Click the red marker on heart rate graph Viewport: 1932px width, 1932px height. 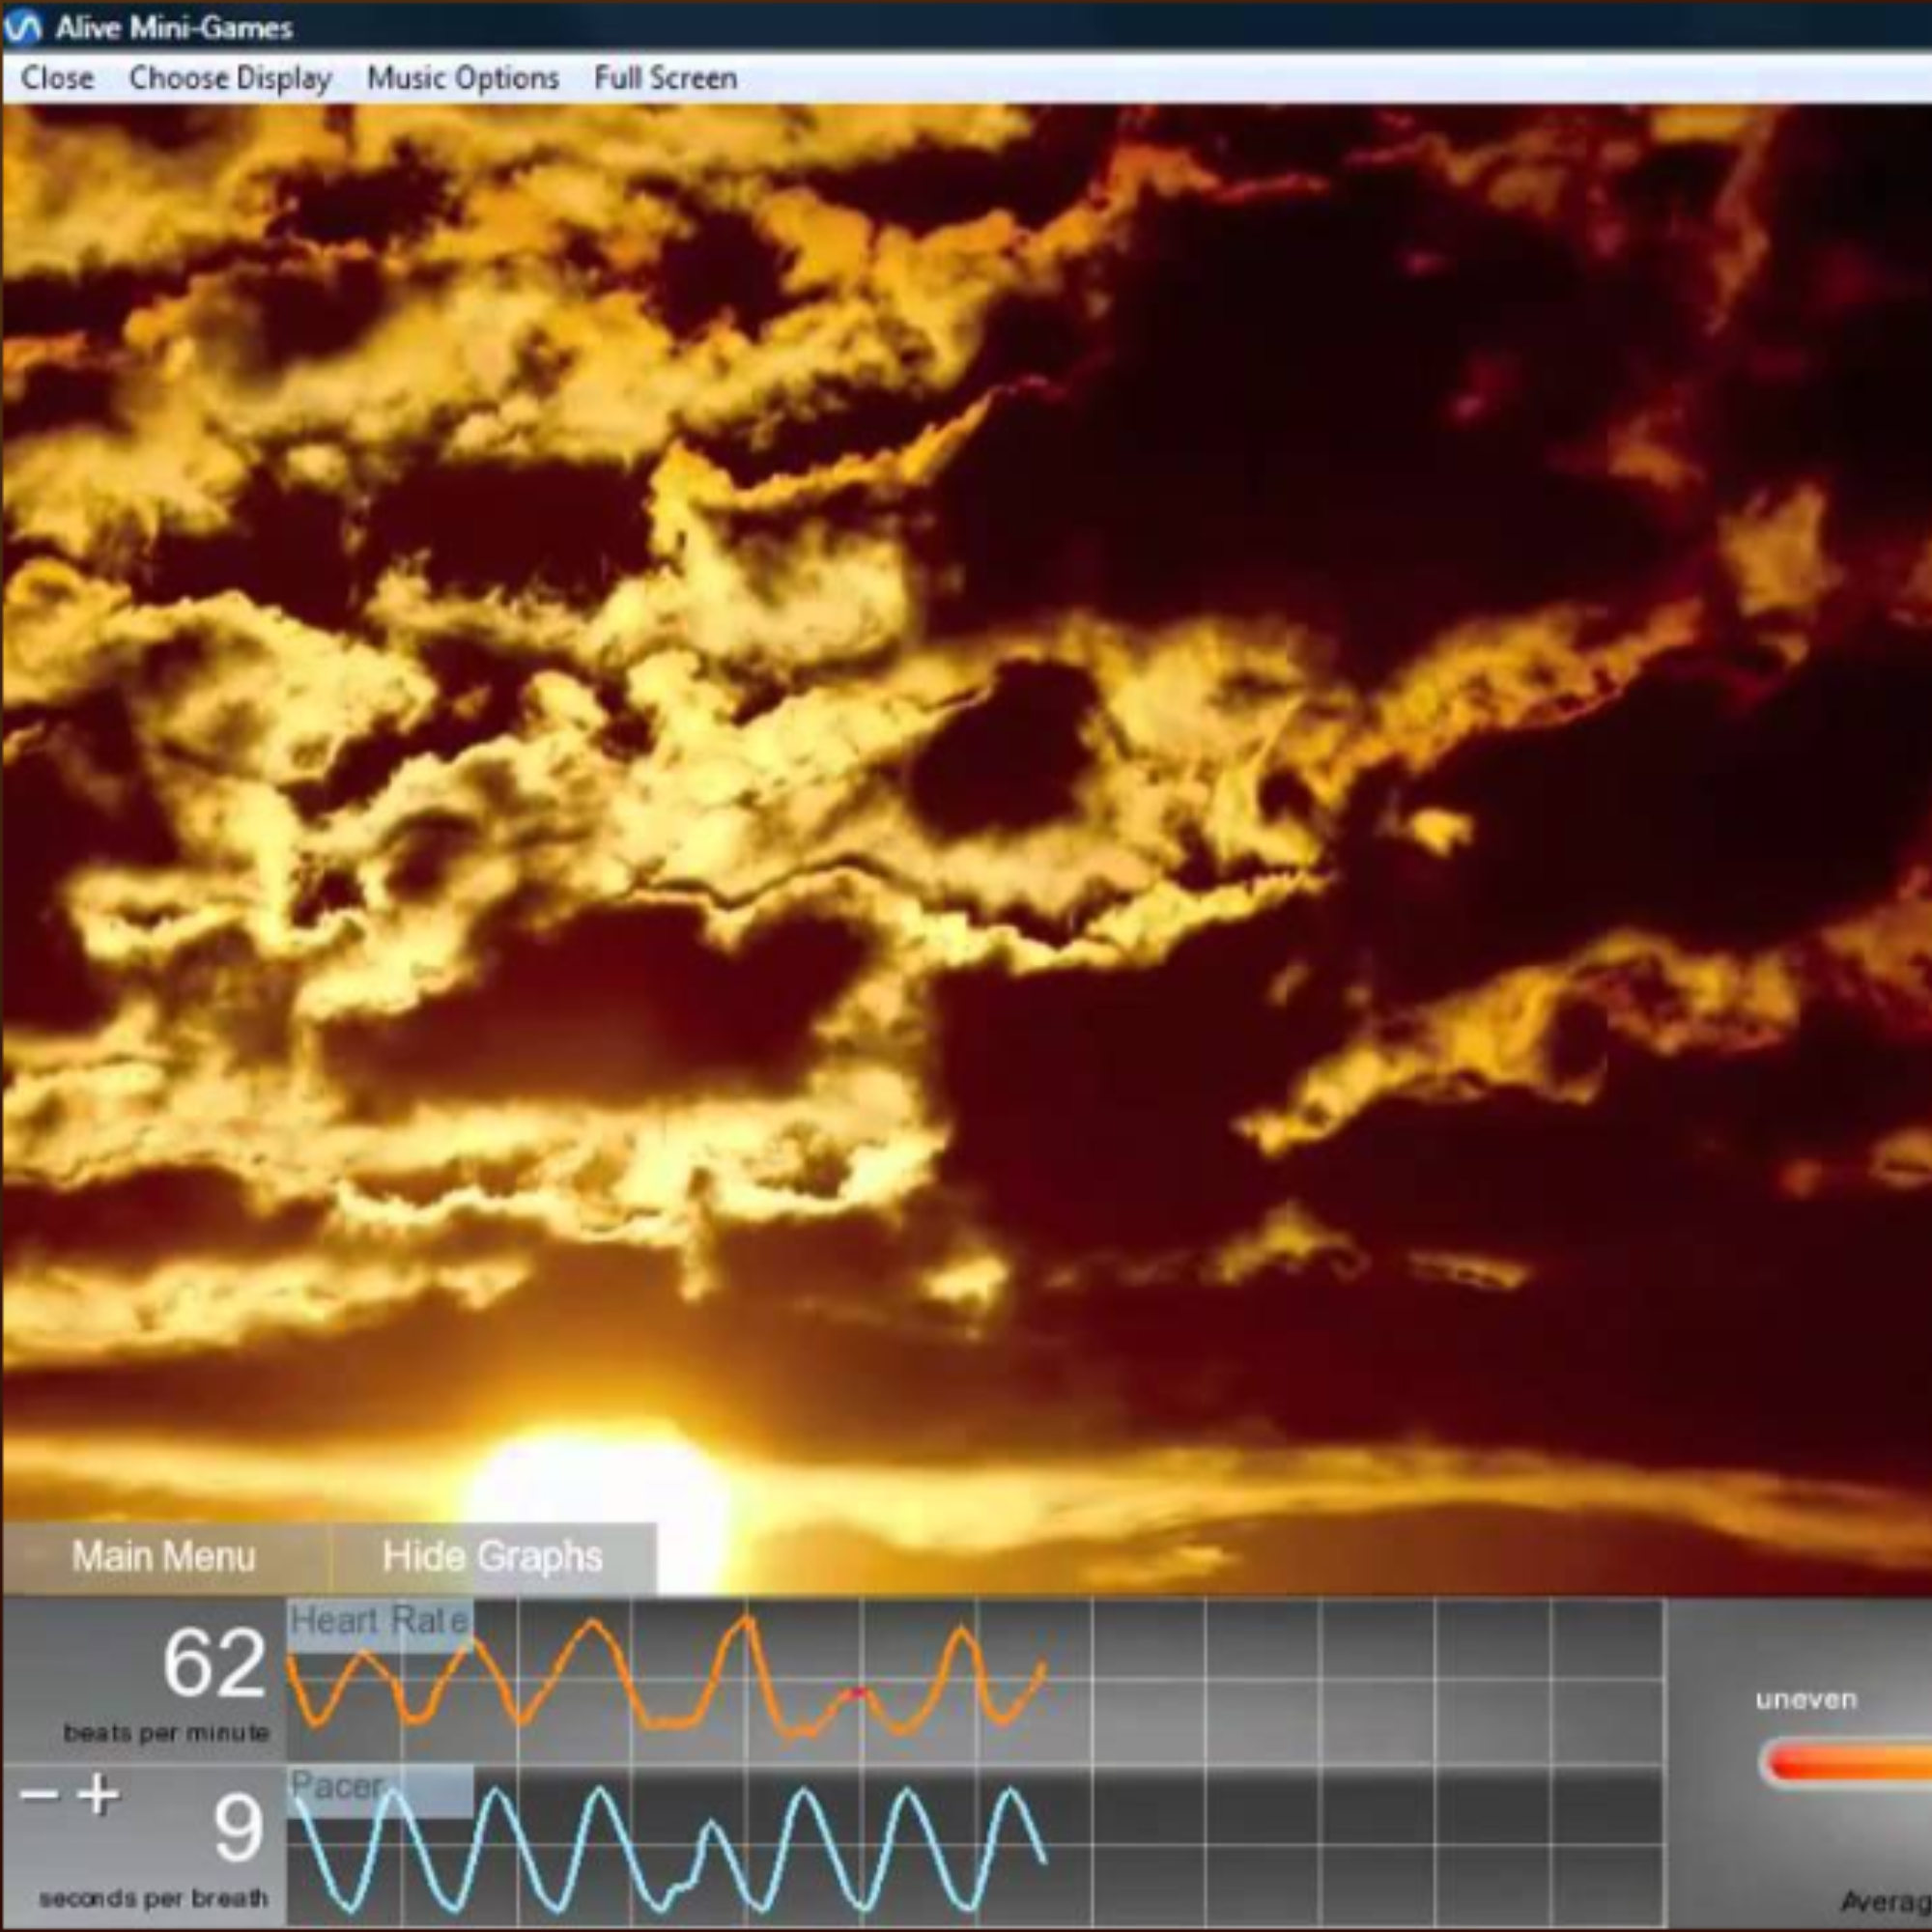pyautogui.click(x=856, y=1693)
